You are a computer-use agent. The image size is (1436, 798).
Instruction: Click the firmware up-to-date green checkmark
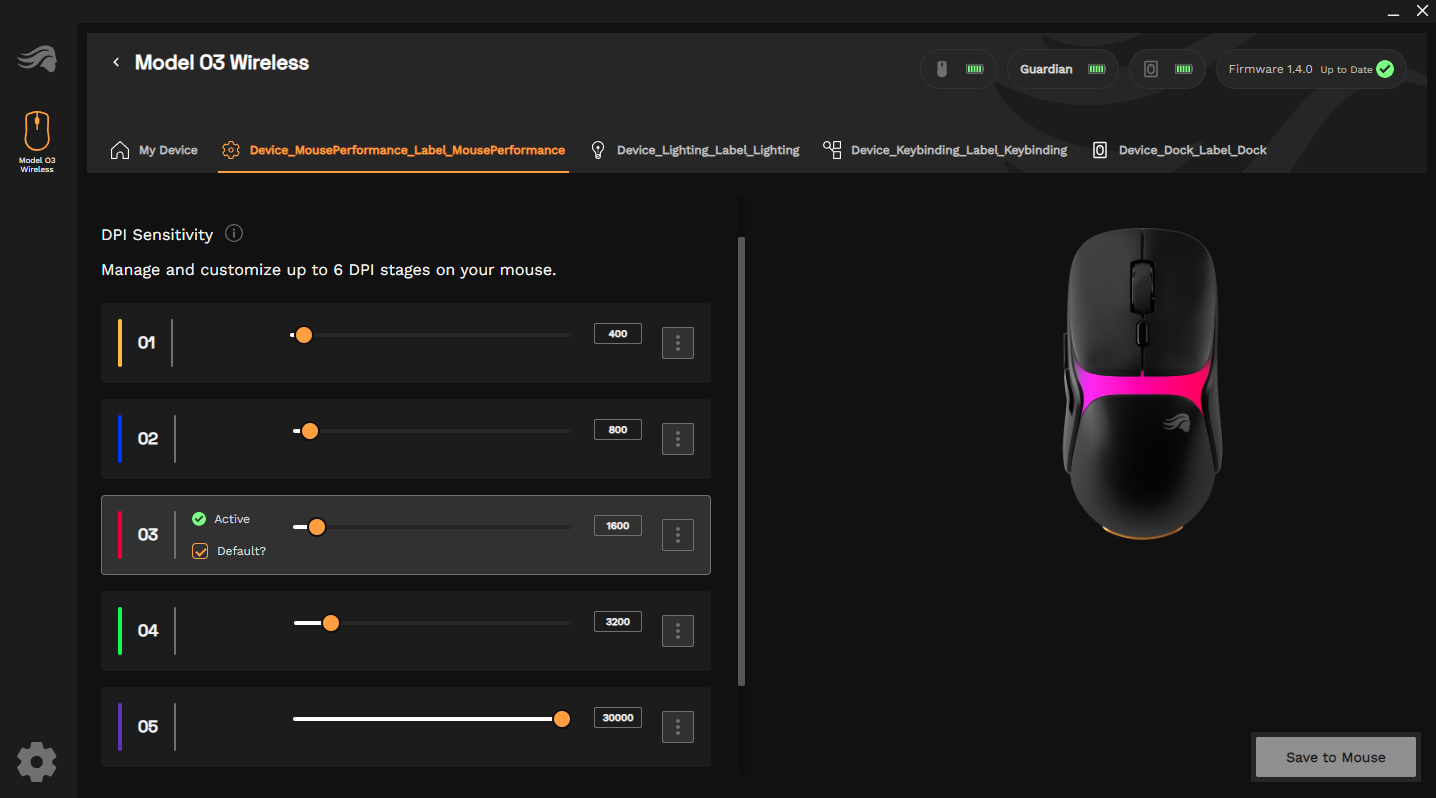point(1384,69)
